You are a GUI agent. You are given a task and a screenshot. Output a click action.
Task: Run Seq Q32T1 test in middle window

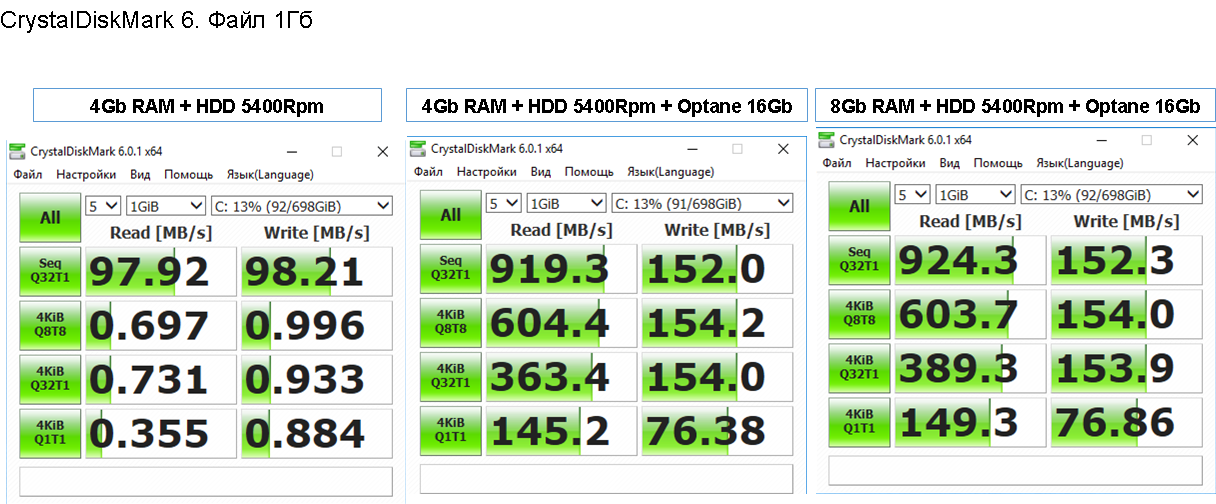(450, 268)
